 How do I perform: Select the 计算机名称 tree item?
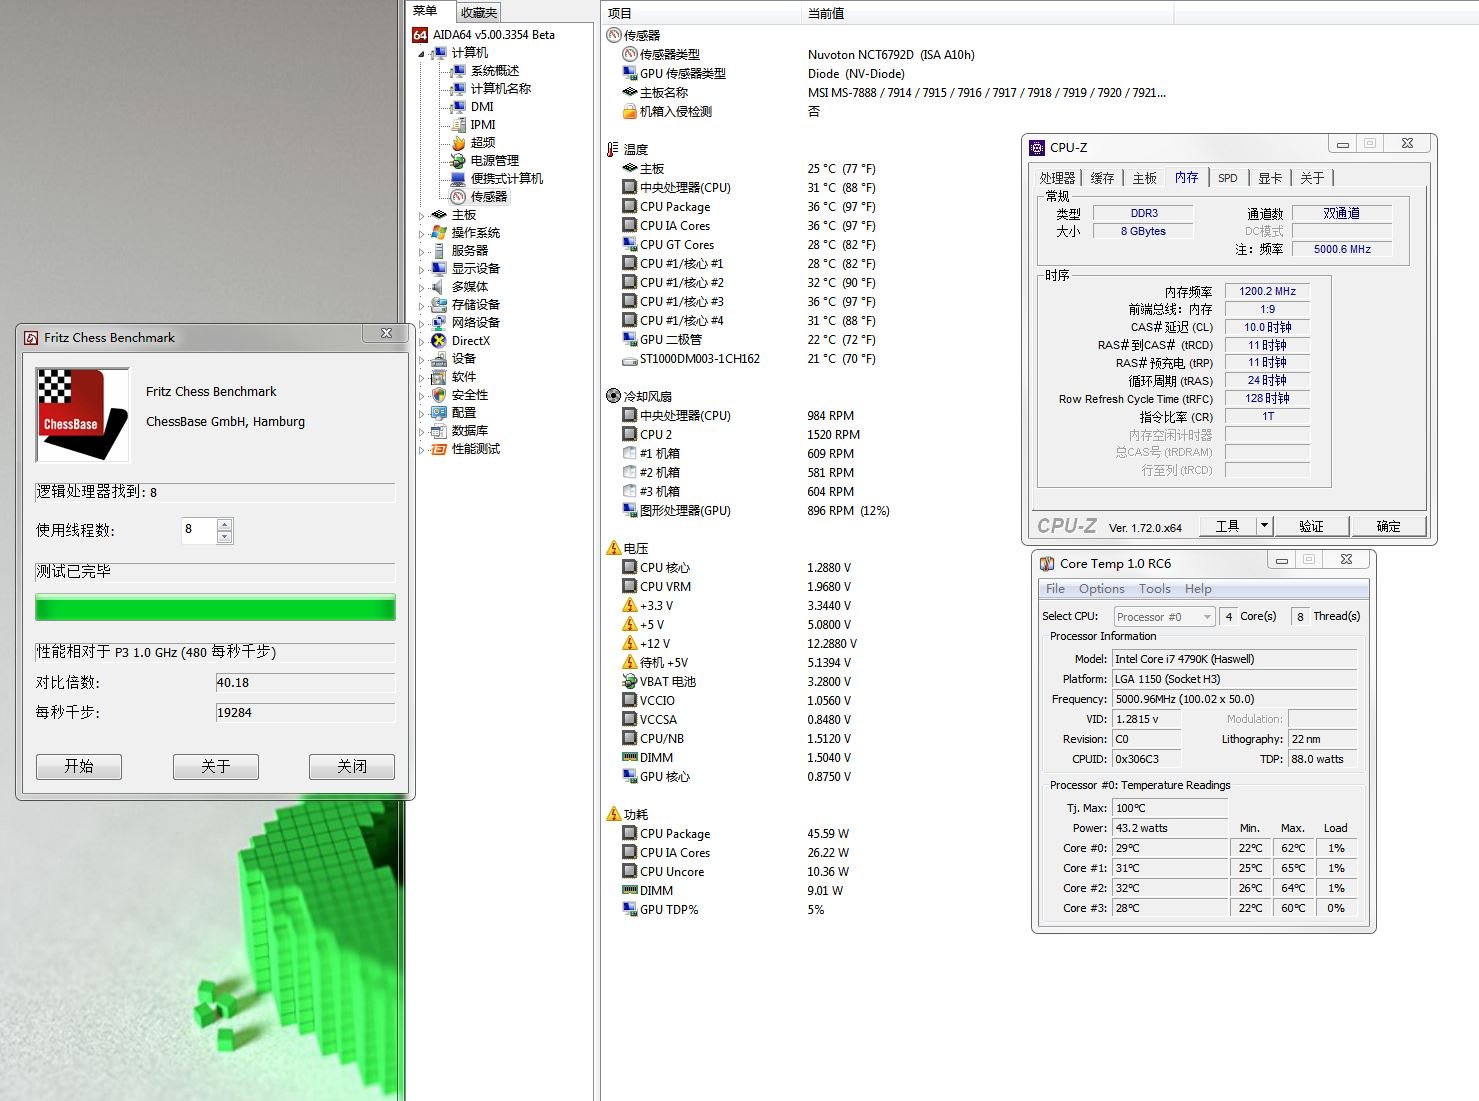[500, 89]
